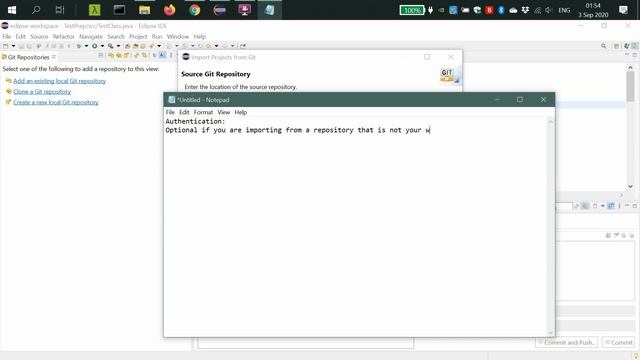Image resolution: width=640 pixels, height=360 pixels.
Task: Open the New button dropdown arrow in Eclipse
Action: point(13,46)
